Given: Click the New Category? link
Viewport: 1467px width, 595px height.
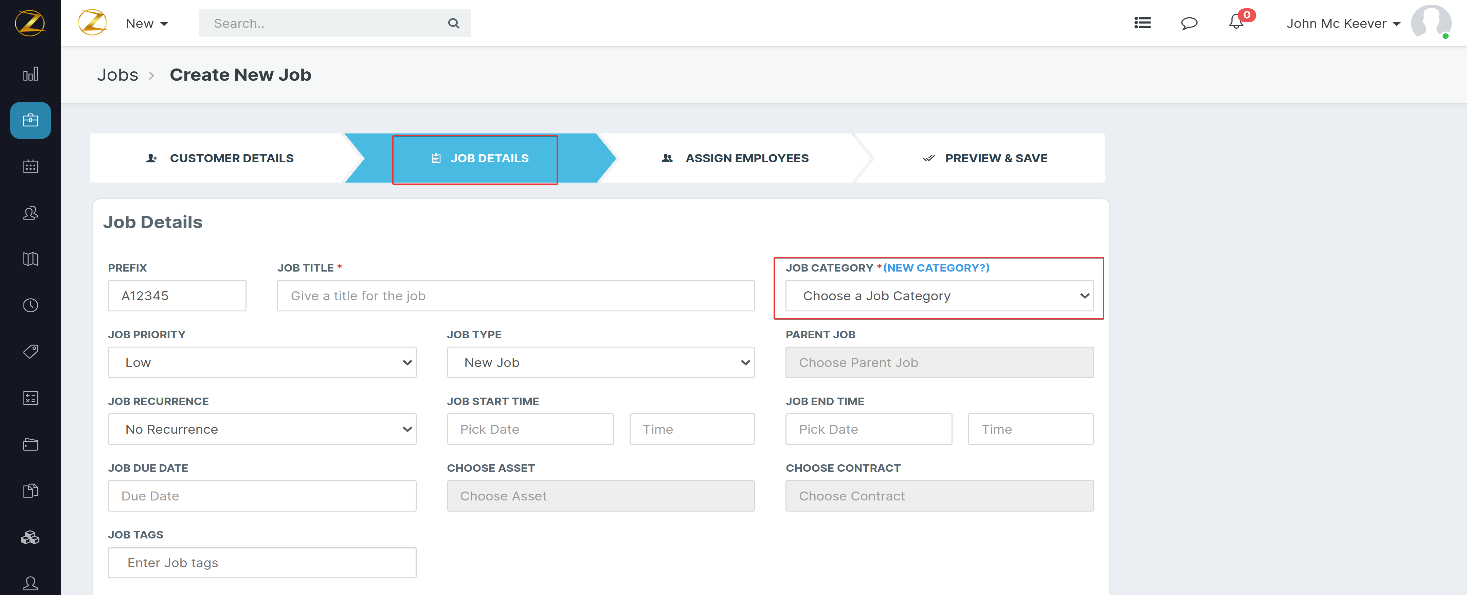Looking at the screenshot, I should coord(937,268).
